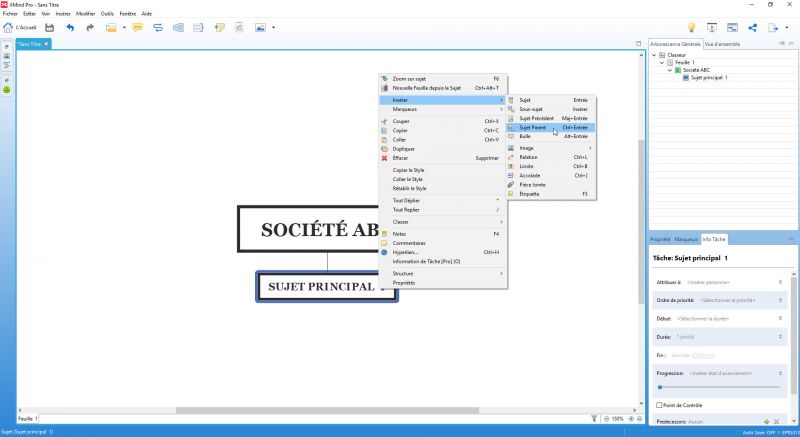The width and height of the screenshot is (800, 437).
Task: Select Couper in the context menu
Action: [443, 121]
